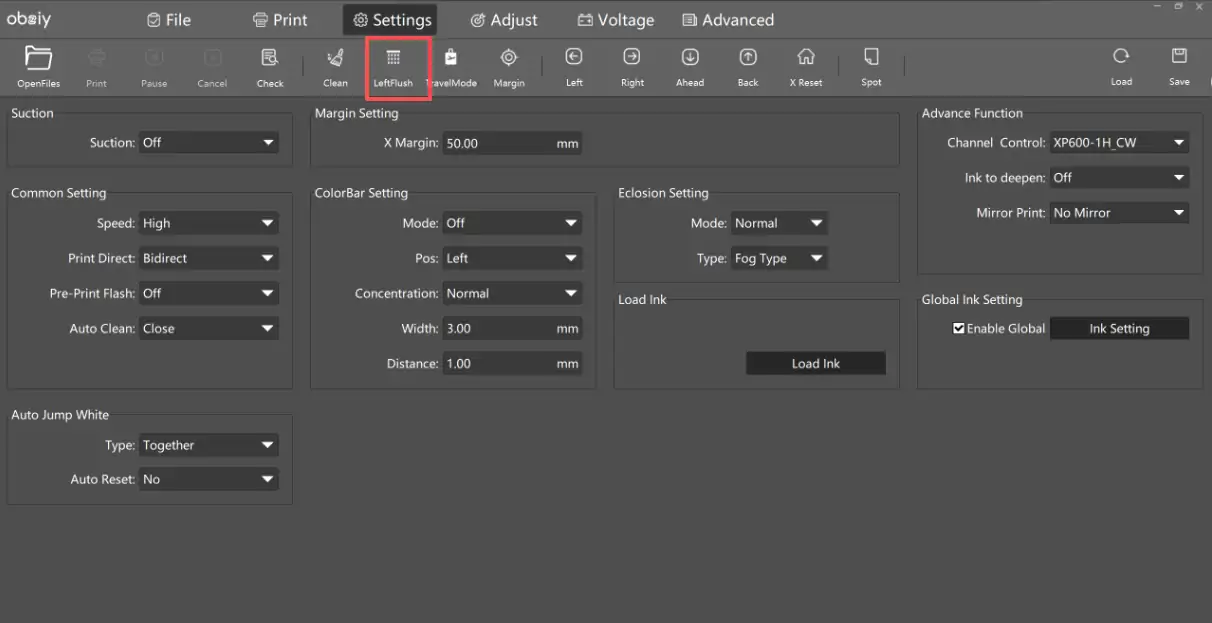Click the X Reset home icon
The height and width of the screenshot is (623, 1212).
point(806,57)
